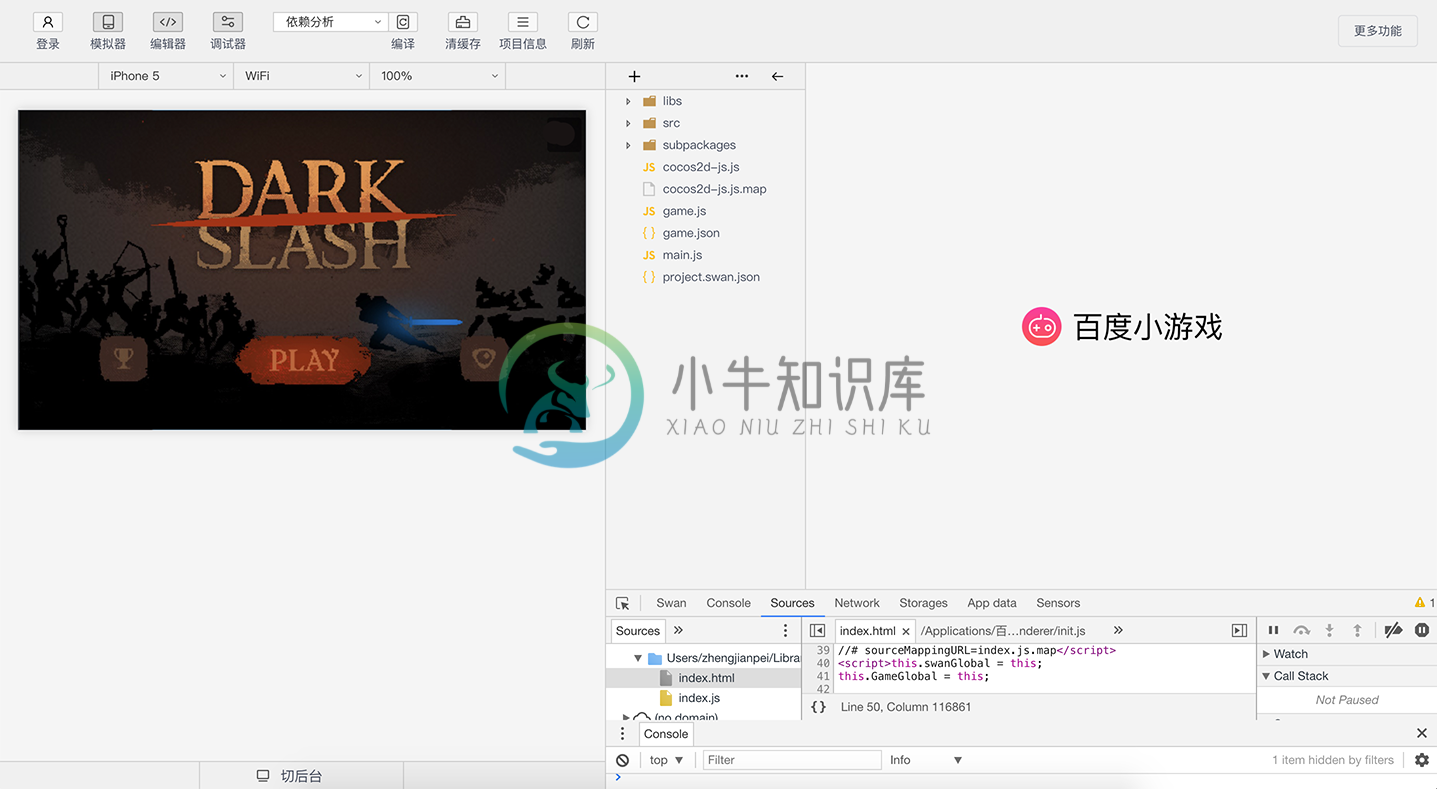The width and height of the screenshot is (1437, 789).
Task: Toggle the debugger sidebar icon
Action: 1239,630
